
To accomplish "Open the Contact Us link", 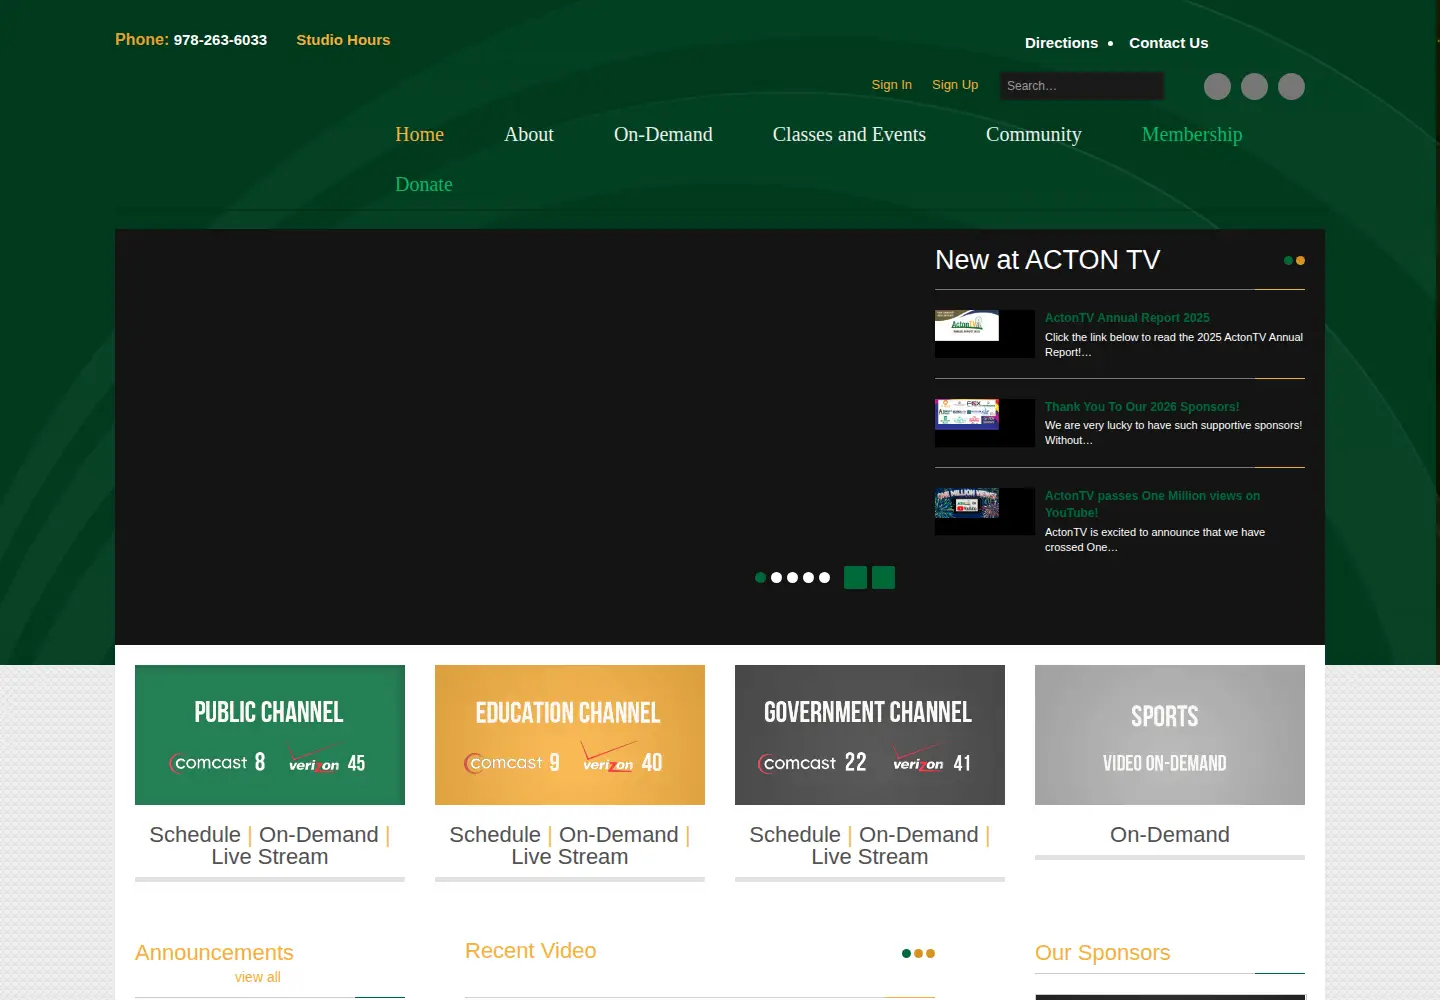I will 1168,43.
